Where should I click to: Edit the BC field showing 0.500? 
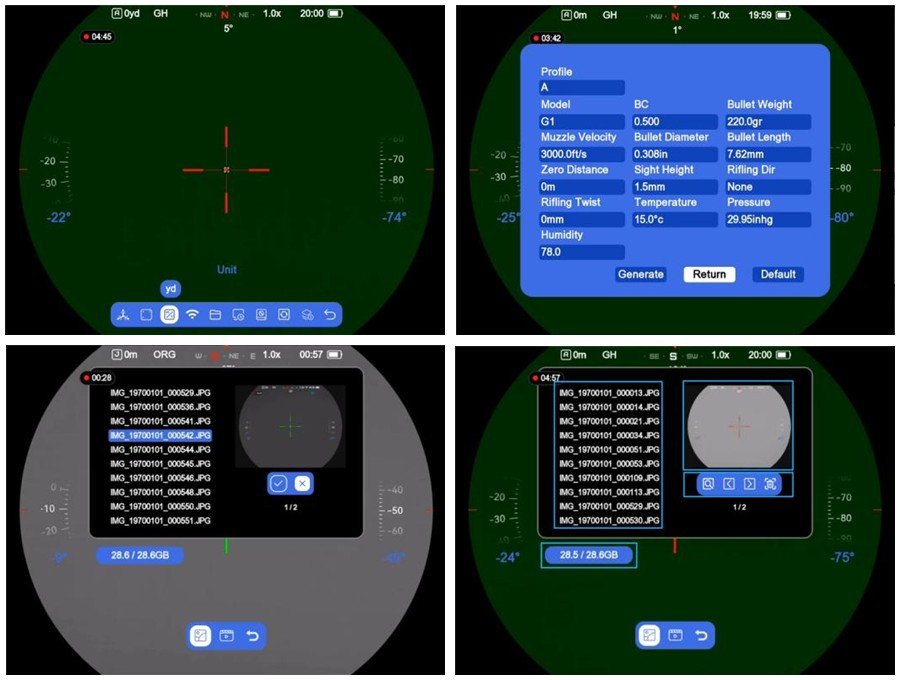point(675,122)
